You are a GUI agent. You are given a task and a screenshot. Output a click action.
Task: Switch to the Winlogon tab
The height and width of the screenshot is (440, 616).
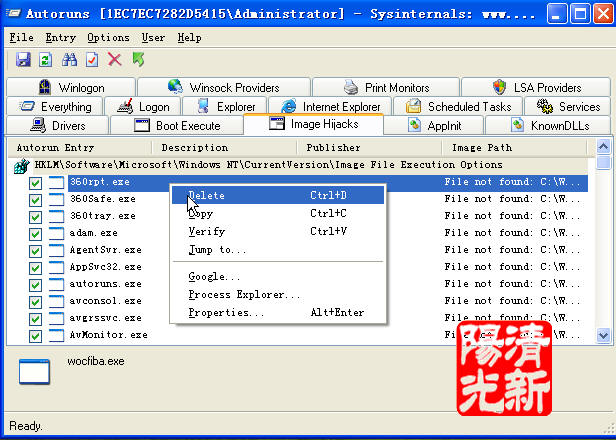click(x=71, y=87)
